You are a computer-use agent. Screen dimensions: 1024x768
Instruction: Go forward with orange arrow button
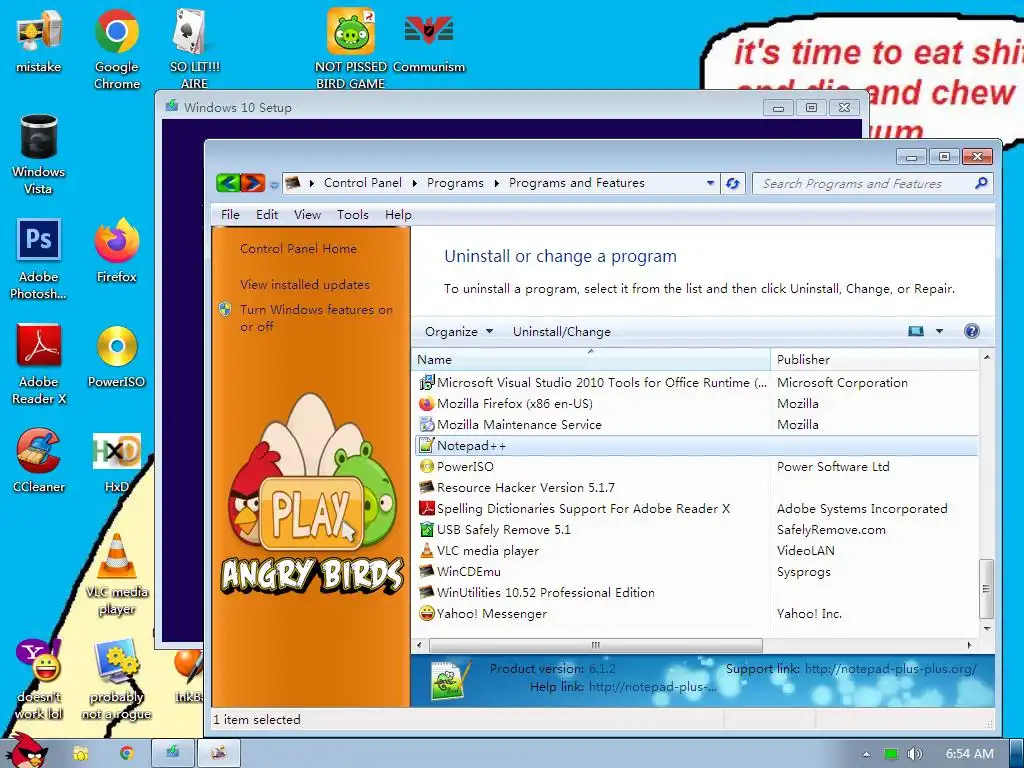253,183
